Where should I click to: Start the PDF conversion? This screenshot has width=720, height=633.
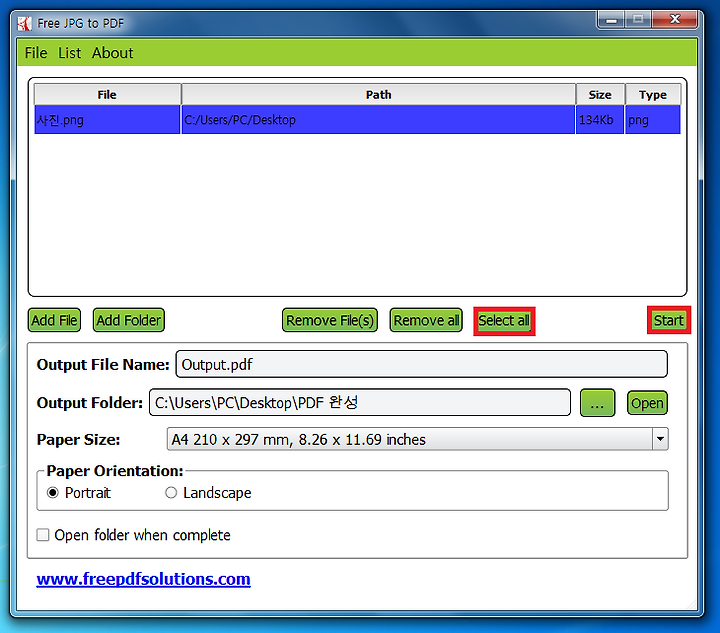coord(669,320)
